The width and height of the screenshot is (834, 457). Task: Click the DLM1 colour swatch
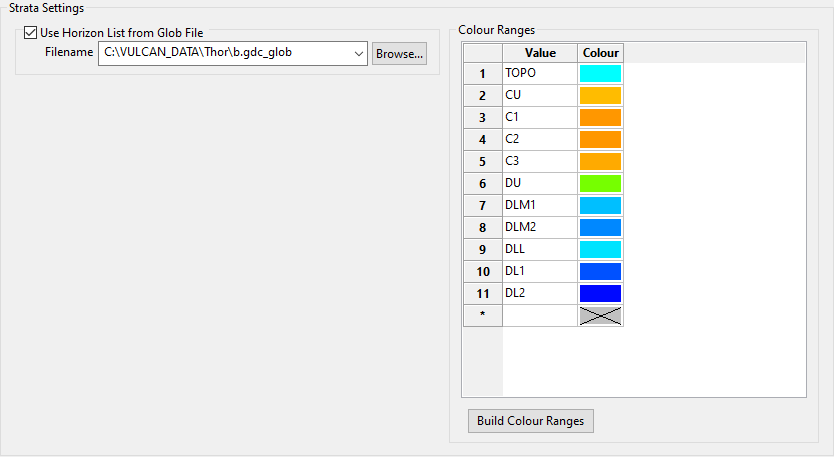(x=600, y=205)
